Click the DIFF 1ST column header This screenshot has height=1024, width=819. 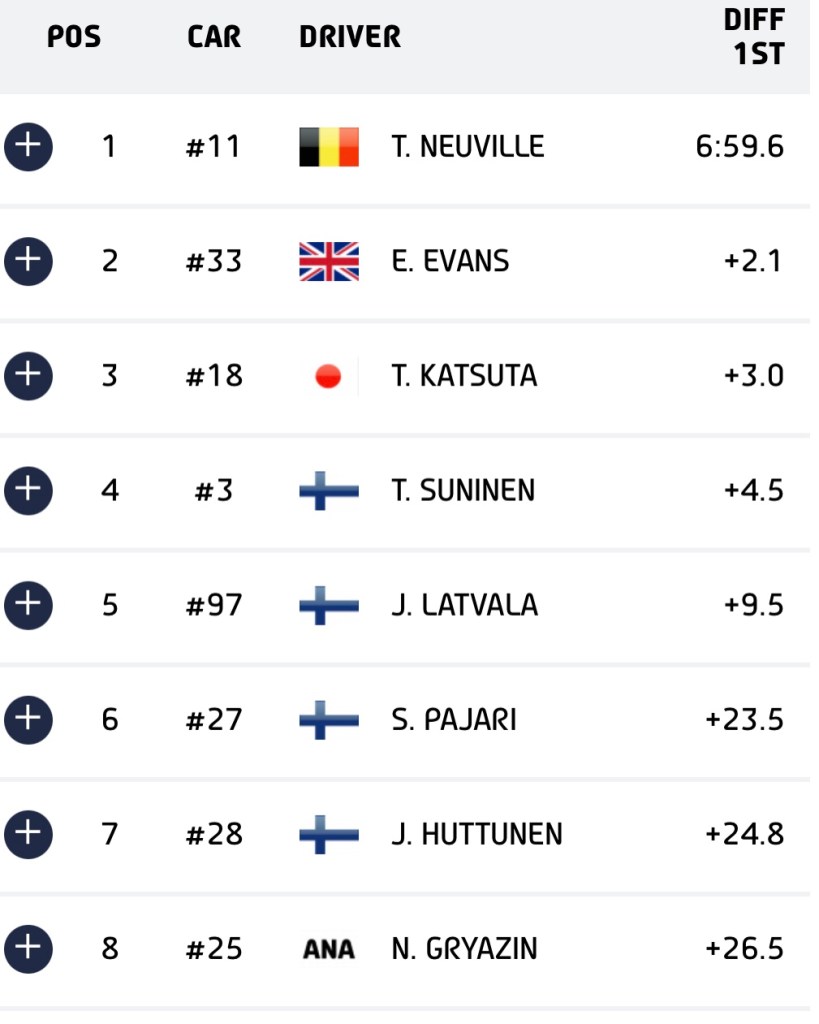coord(755,37)
